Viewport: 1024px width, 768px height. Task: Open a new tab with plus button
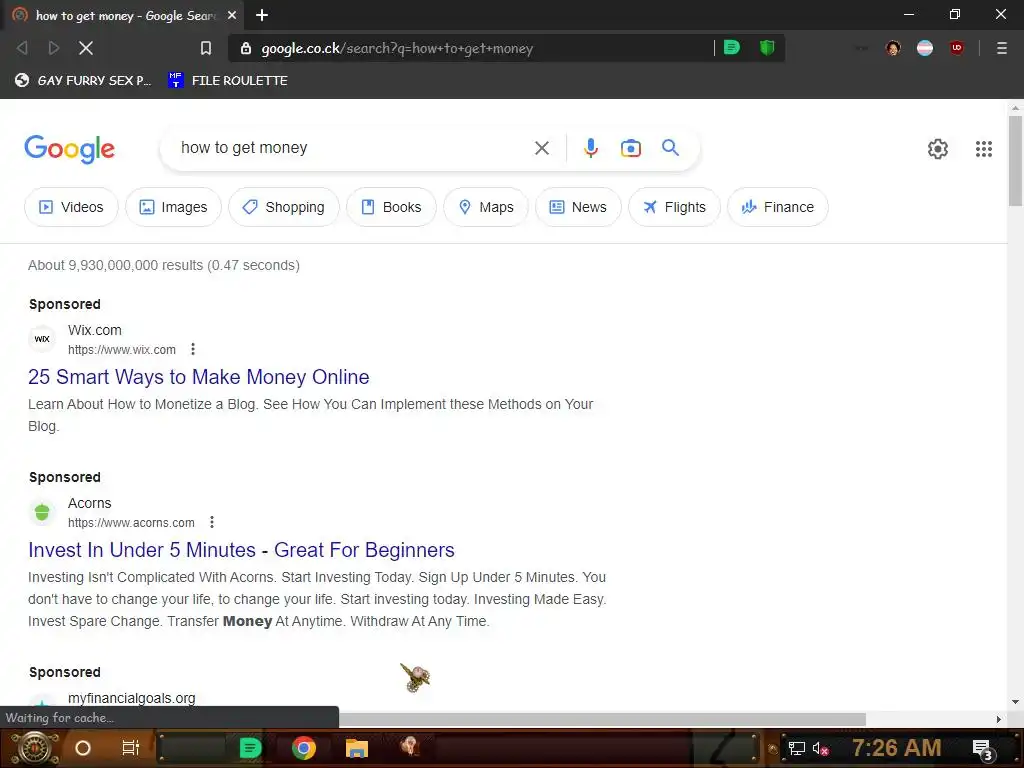(262, 15)
